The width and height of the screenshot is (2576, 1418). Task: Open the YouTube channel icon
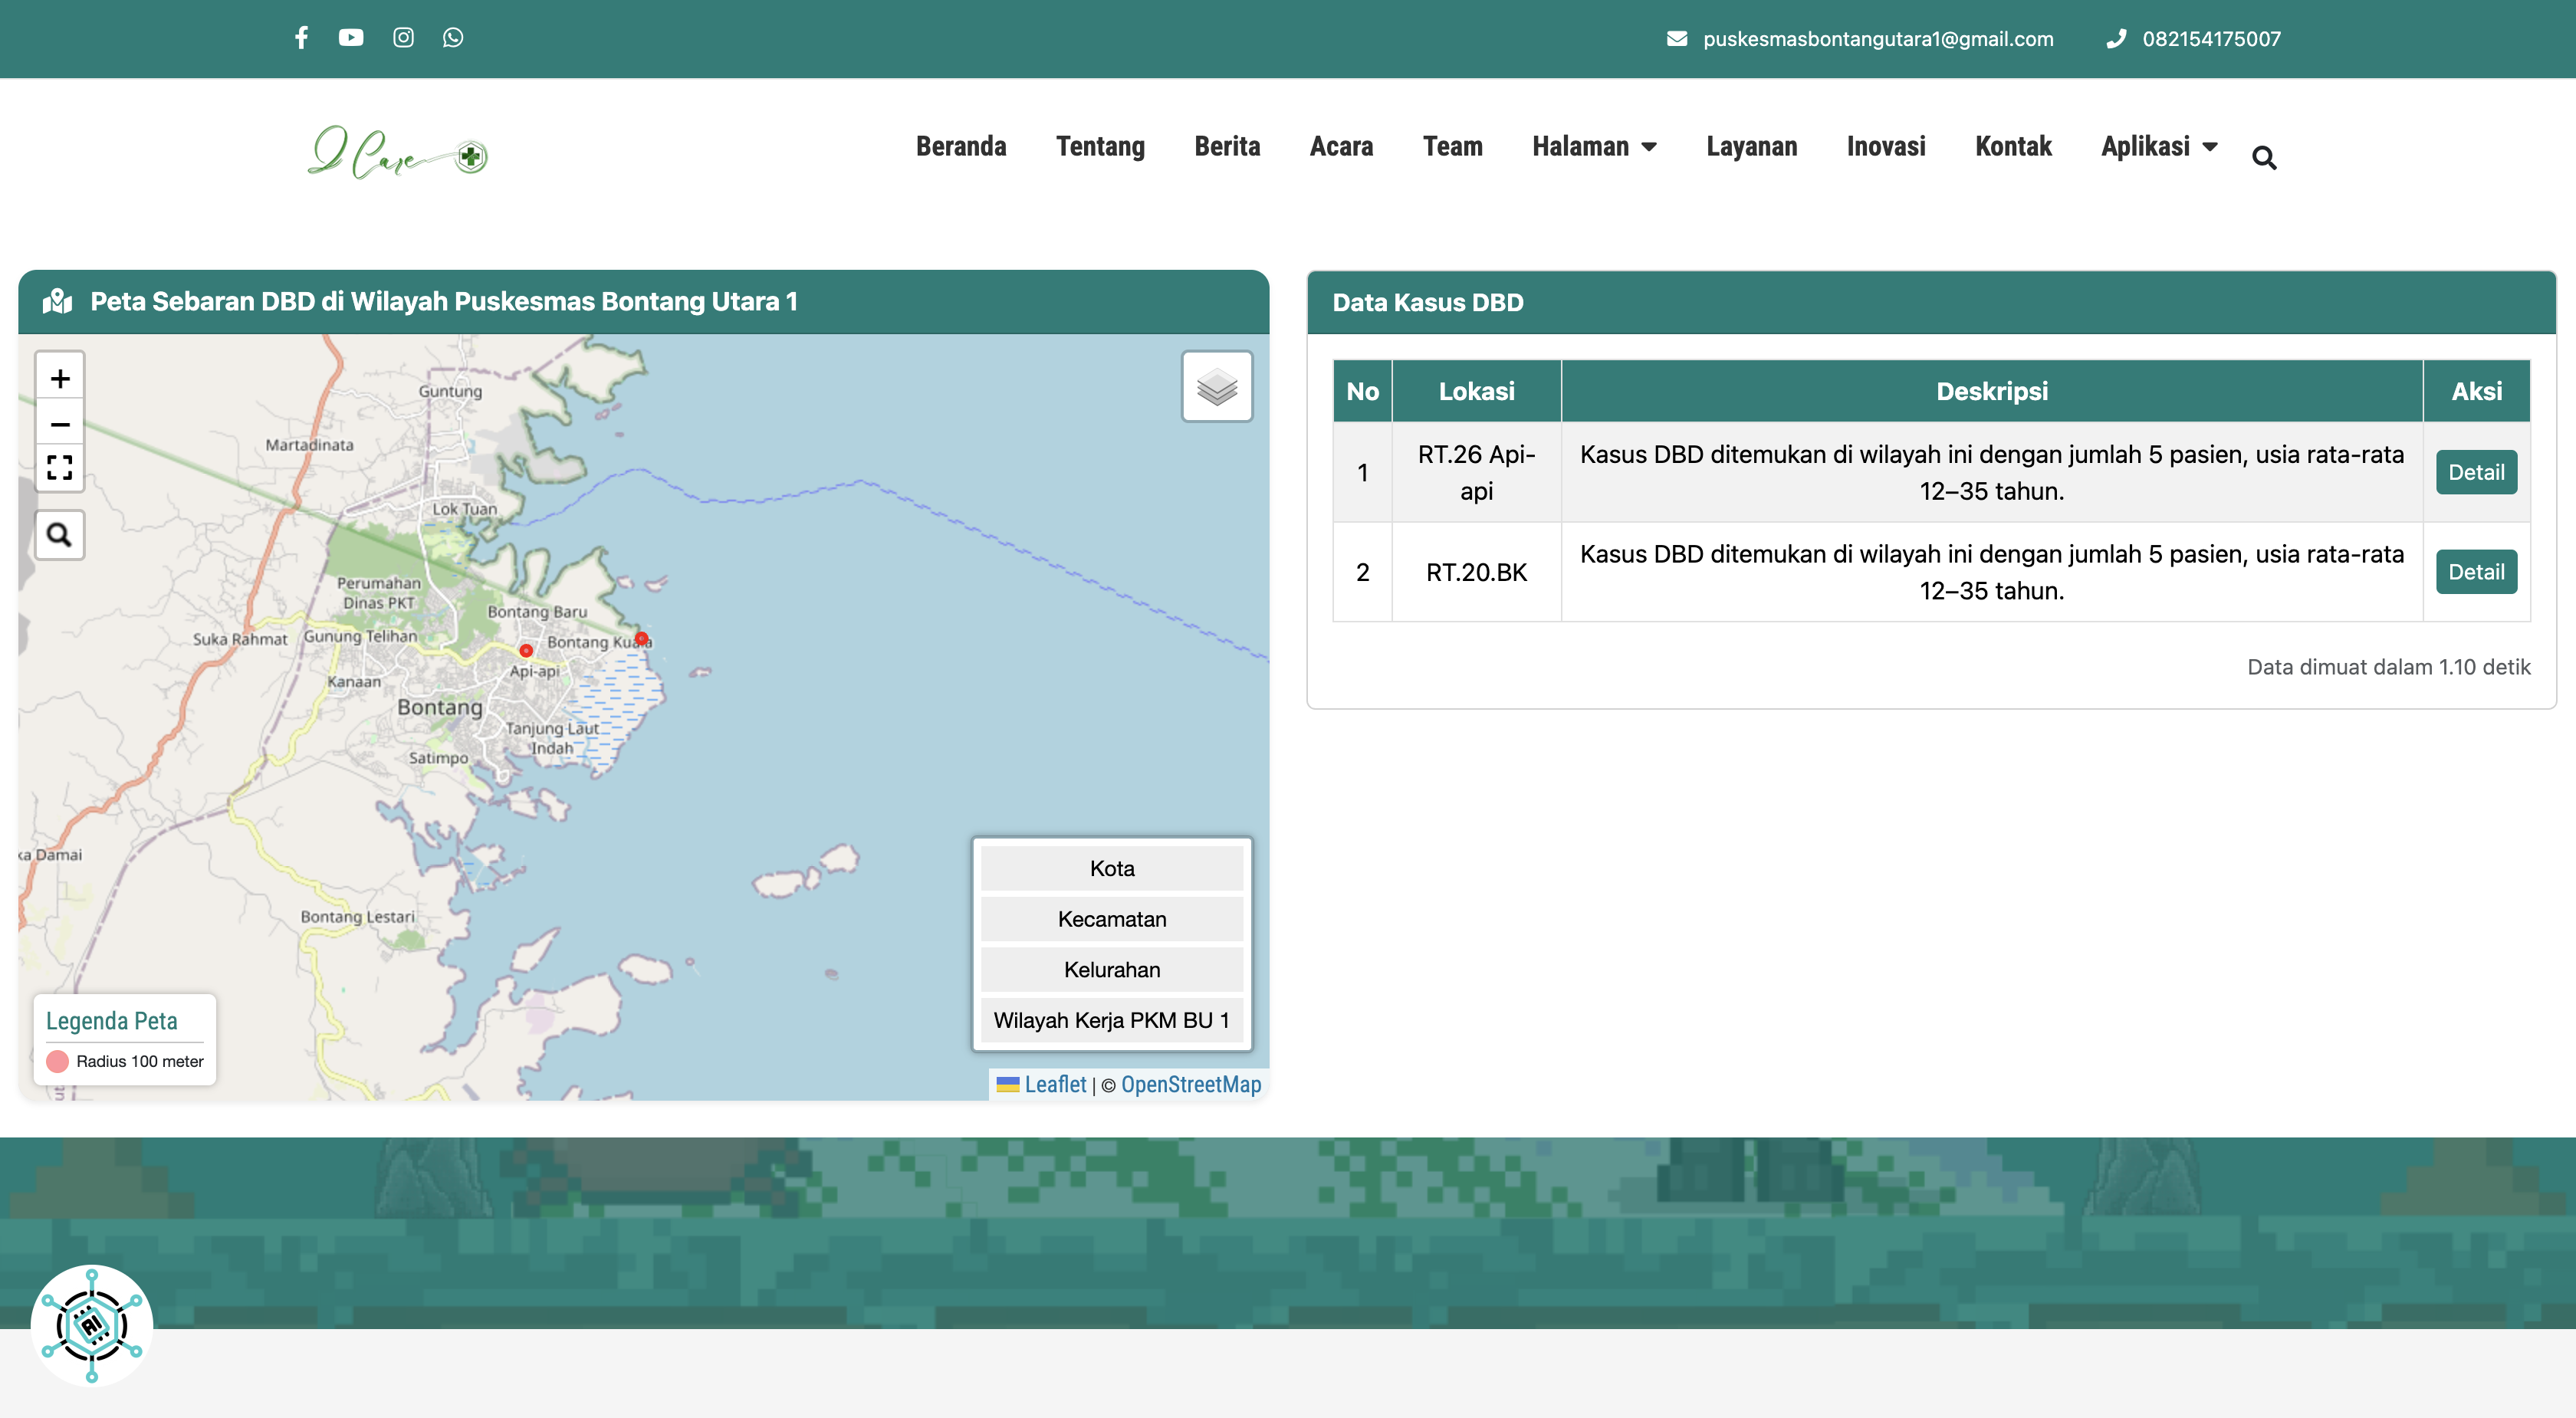[351, 38]
